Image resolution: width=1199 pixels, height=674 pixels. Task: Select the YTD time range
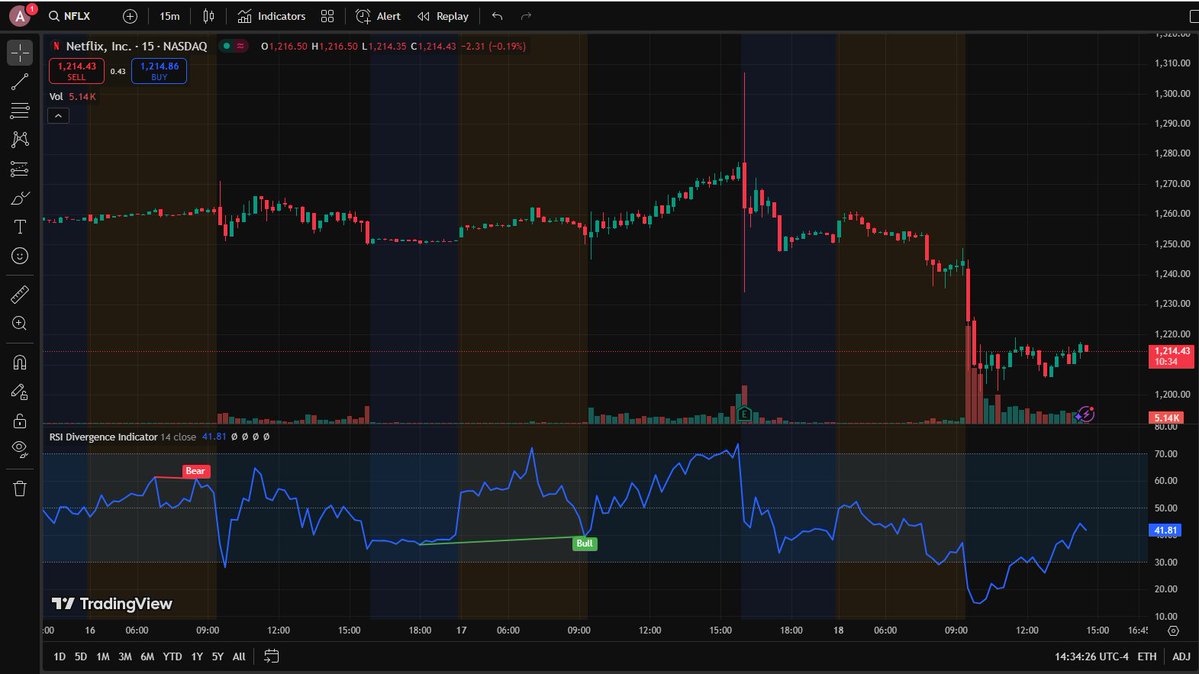coord(173,656)
